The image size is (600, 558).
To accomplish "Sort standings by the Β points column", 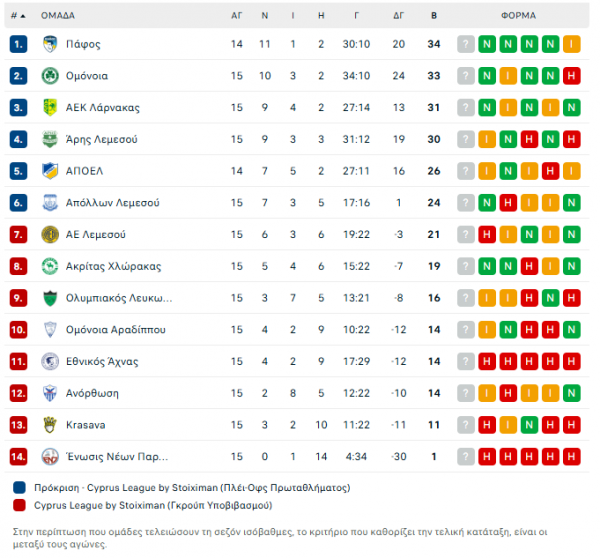I will point(434,16).
